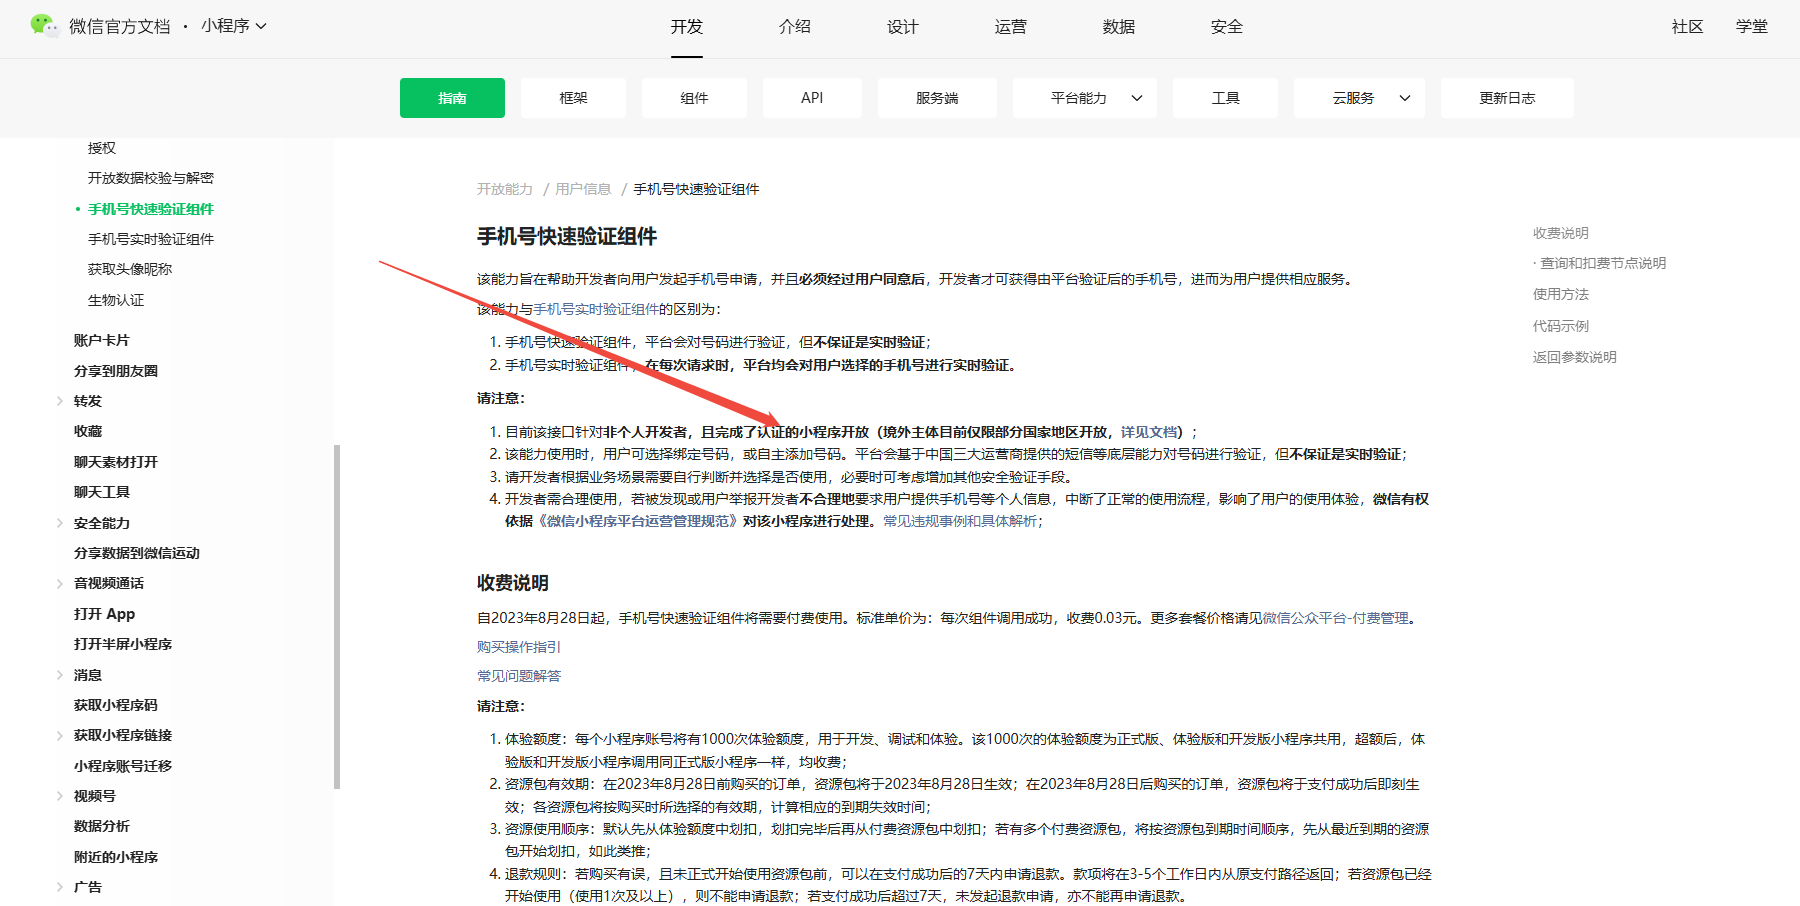
Task: Select the API sub-navigation button
Action: click(x=812, y=98)
